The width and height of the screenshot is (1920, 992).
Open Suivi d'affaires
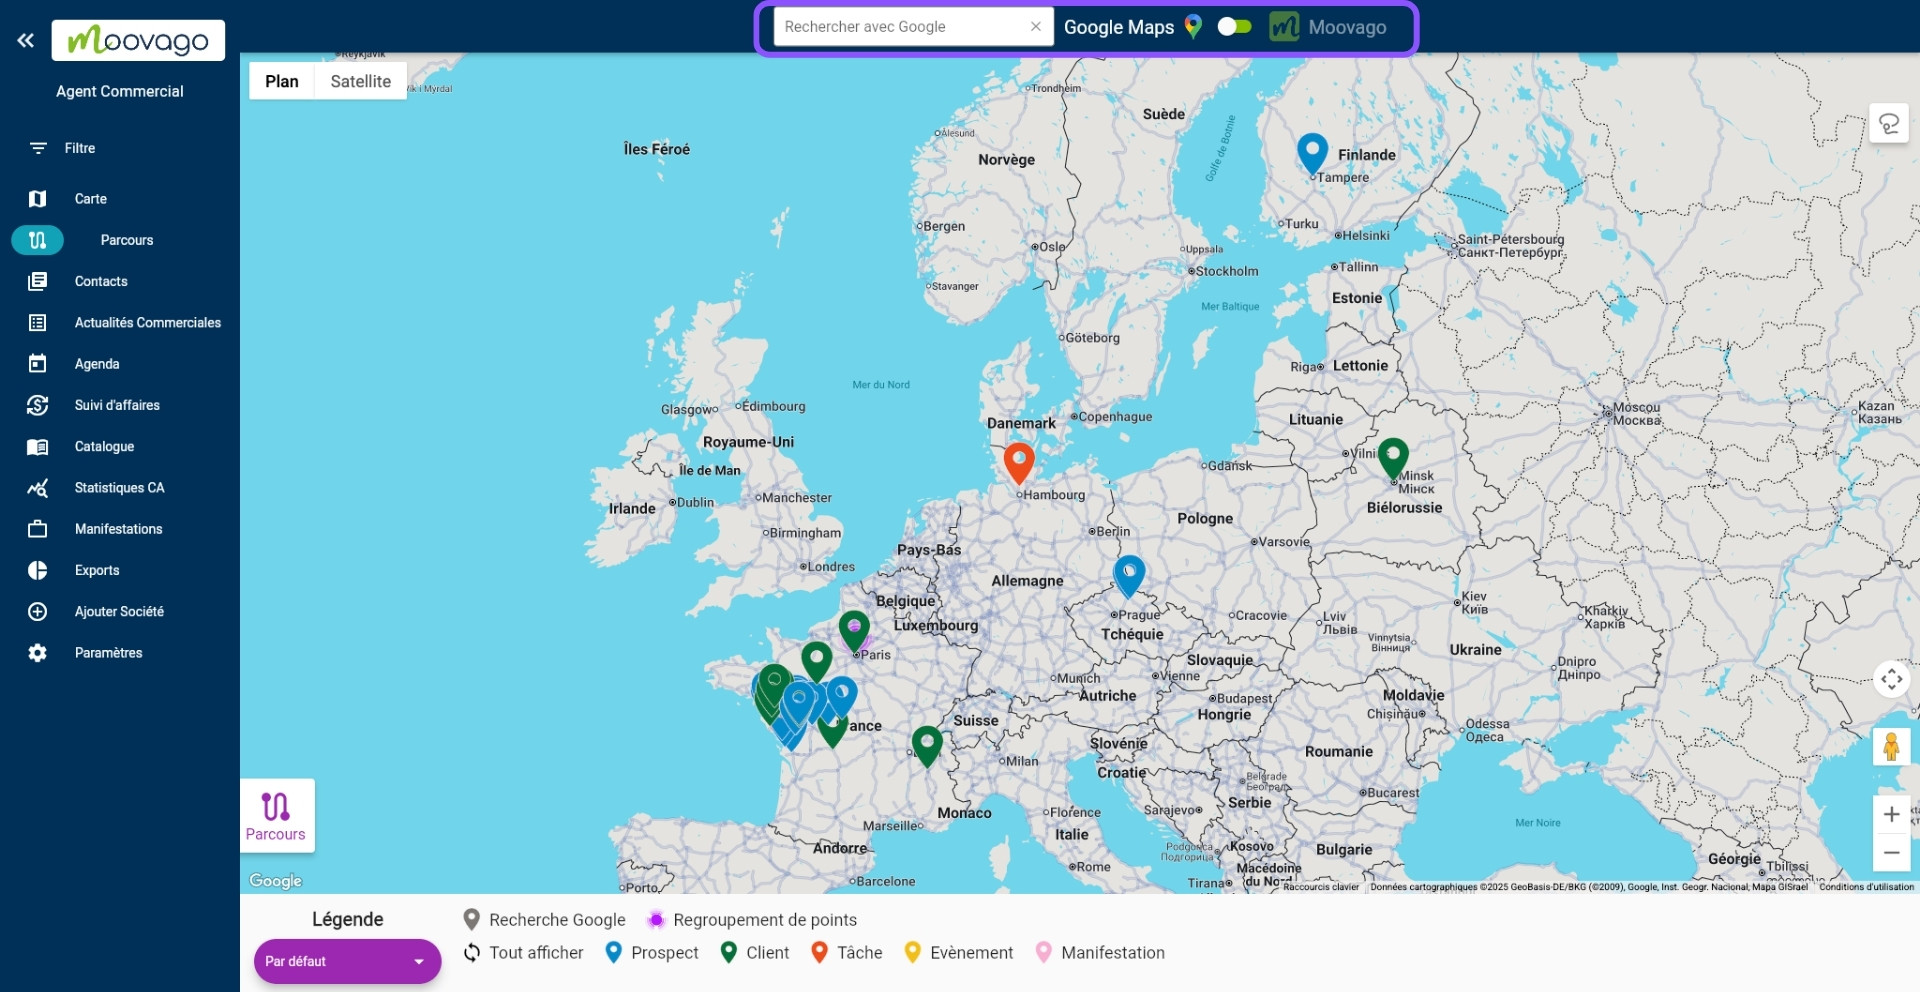point(116,405)
